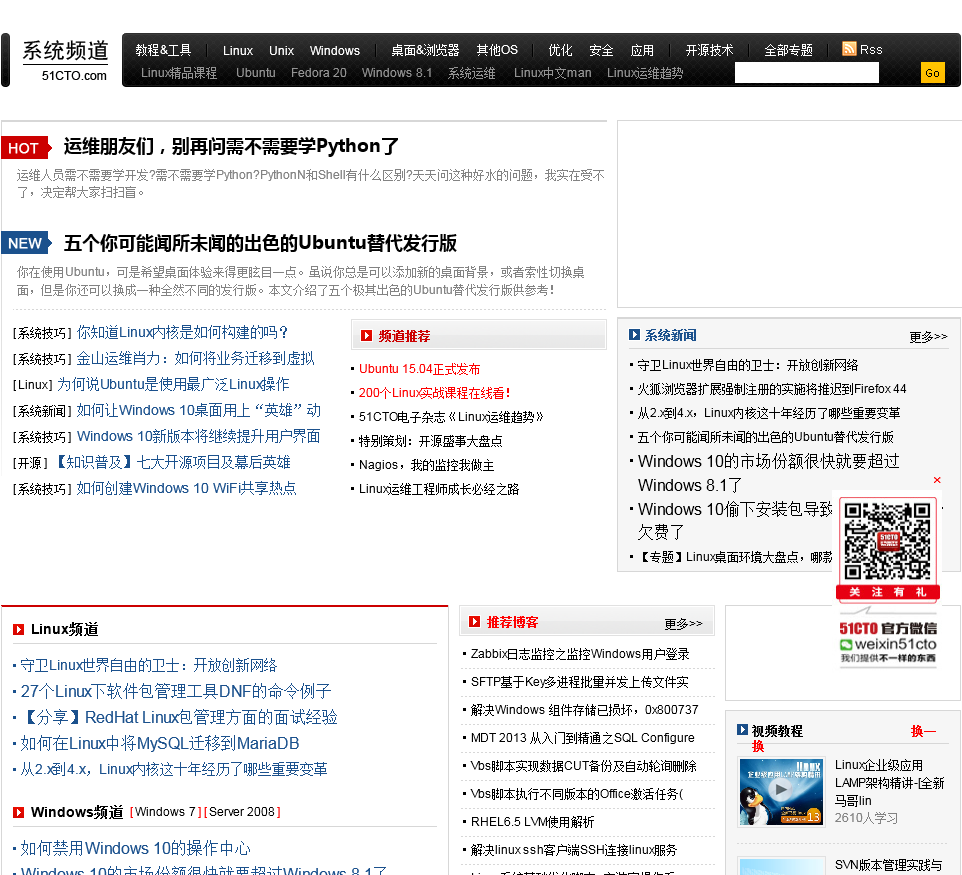Open the Windows navigation menu item

(334, 50)
